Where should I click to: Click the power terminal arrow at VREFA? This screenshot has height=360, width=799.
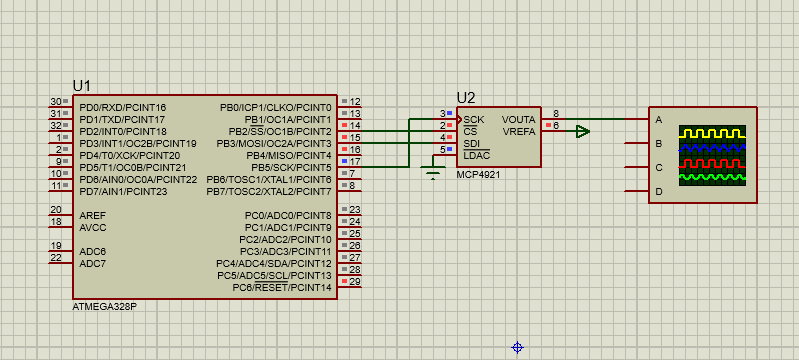pyautogui.click(x=582, y=132)
